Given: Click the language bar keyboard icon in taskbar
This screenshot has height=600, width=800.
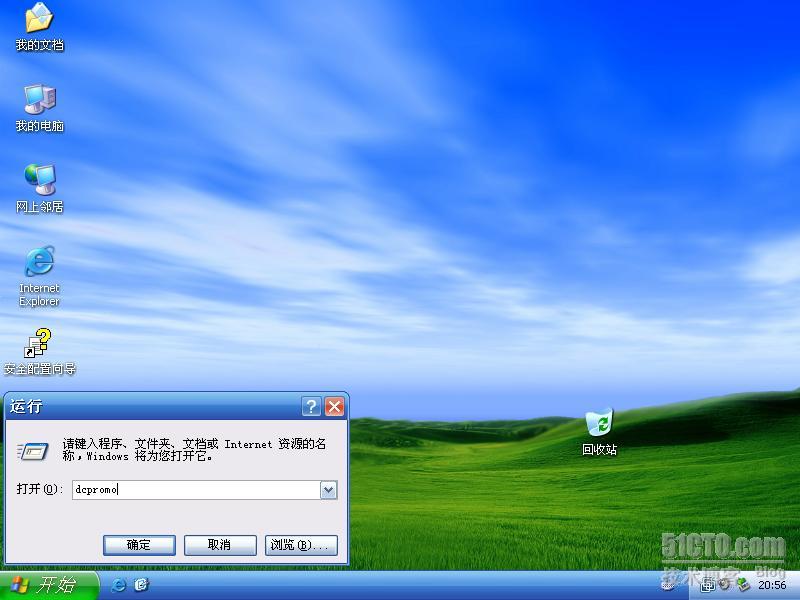Looking at the screenshot, I should 668,586.
